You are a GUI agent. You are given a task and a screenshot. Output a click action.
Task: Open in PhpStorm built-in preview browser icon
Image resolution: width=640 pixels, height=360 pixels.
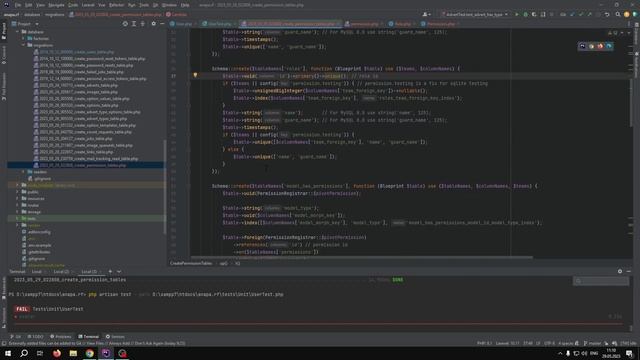[582, 46]
